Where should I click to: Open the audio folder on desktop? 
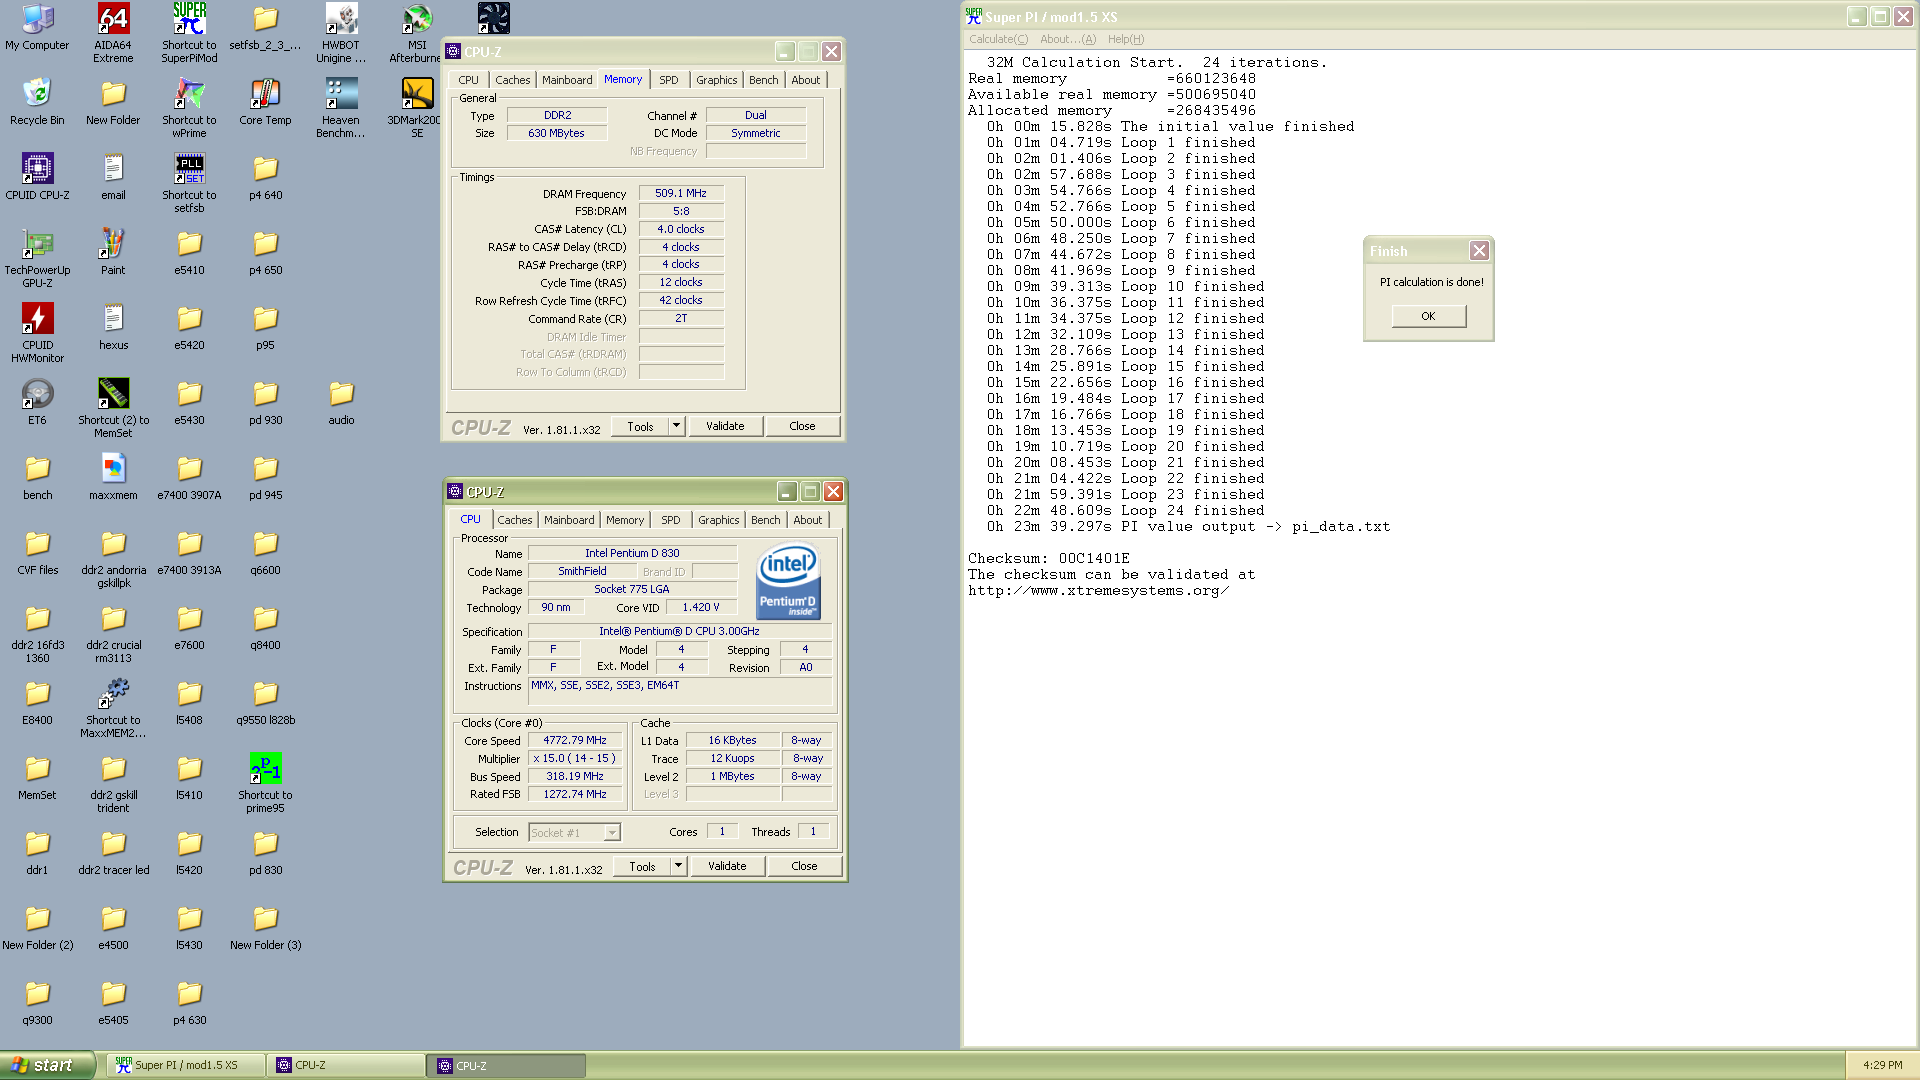coord(341,402)
